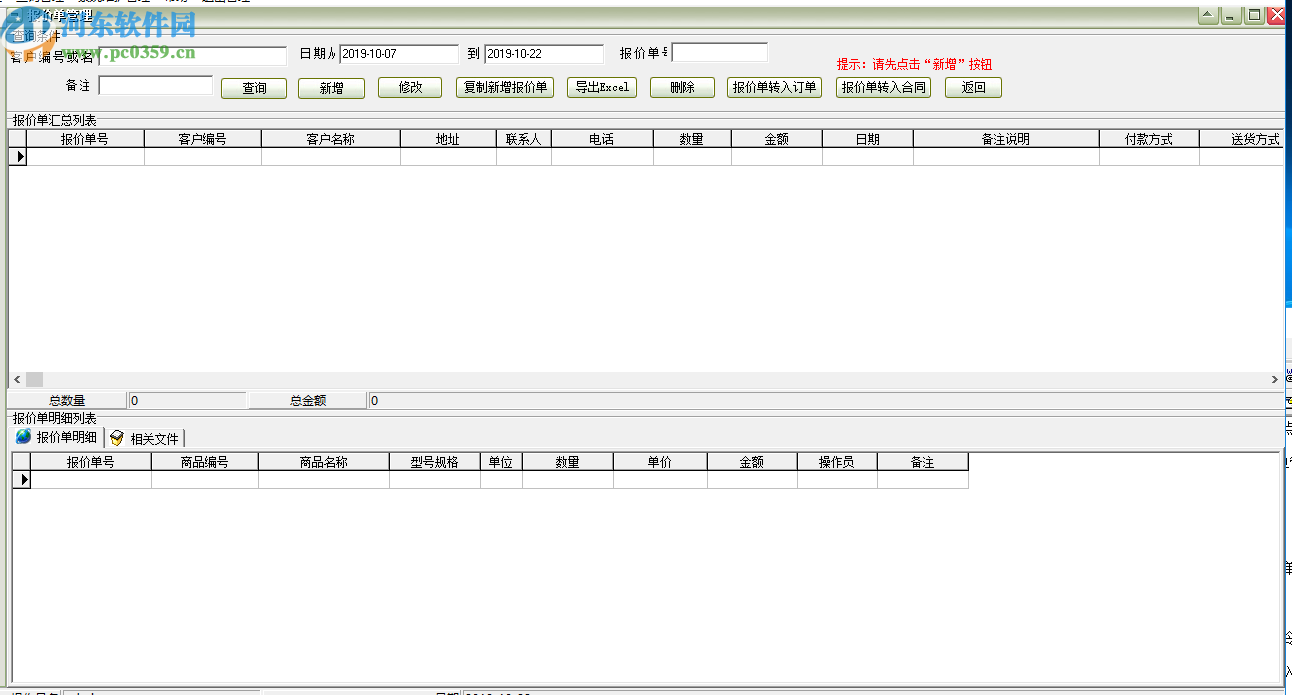Image resolution: width=1292 pixels, height=695 pixels.
Task: Focus the 报价单号 search field
Action: point(719,52)
